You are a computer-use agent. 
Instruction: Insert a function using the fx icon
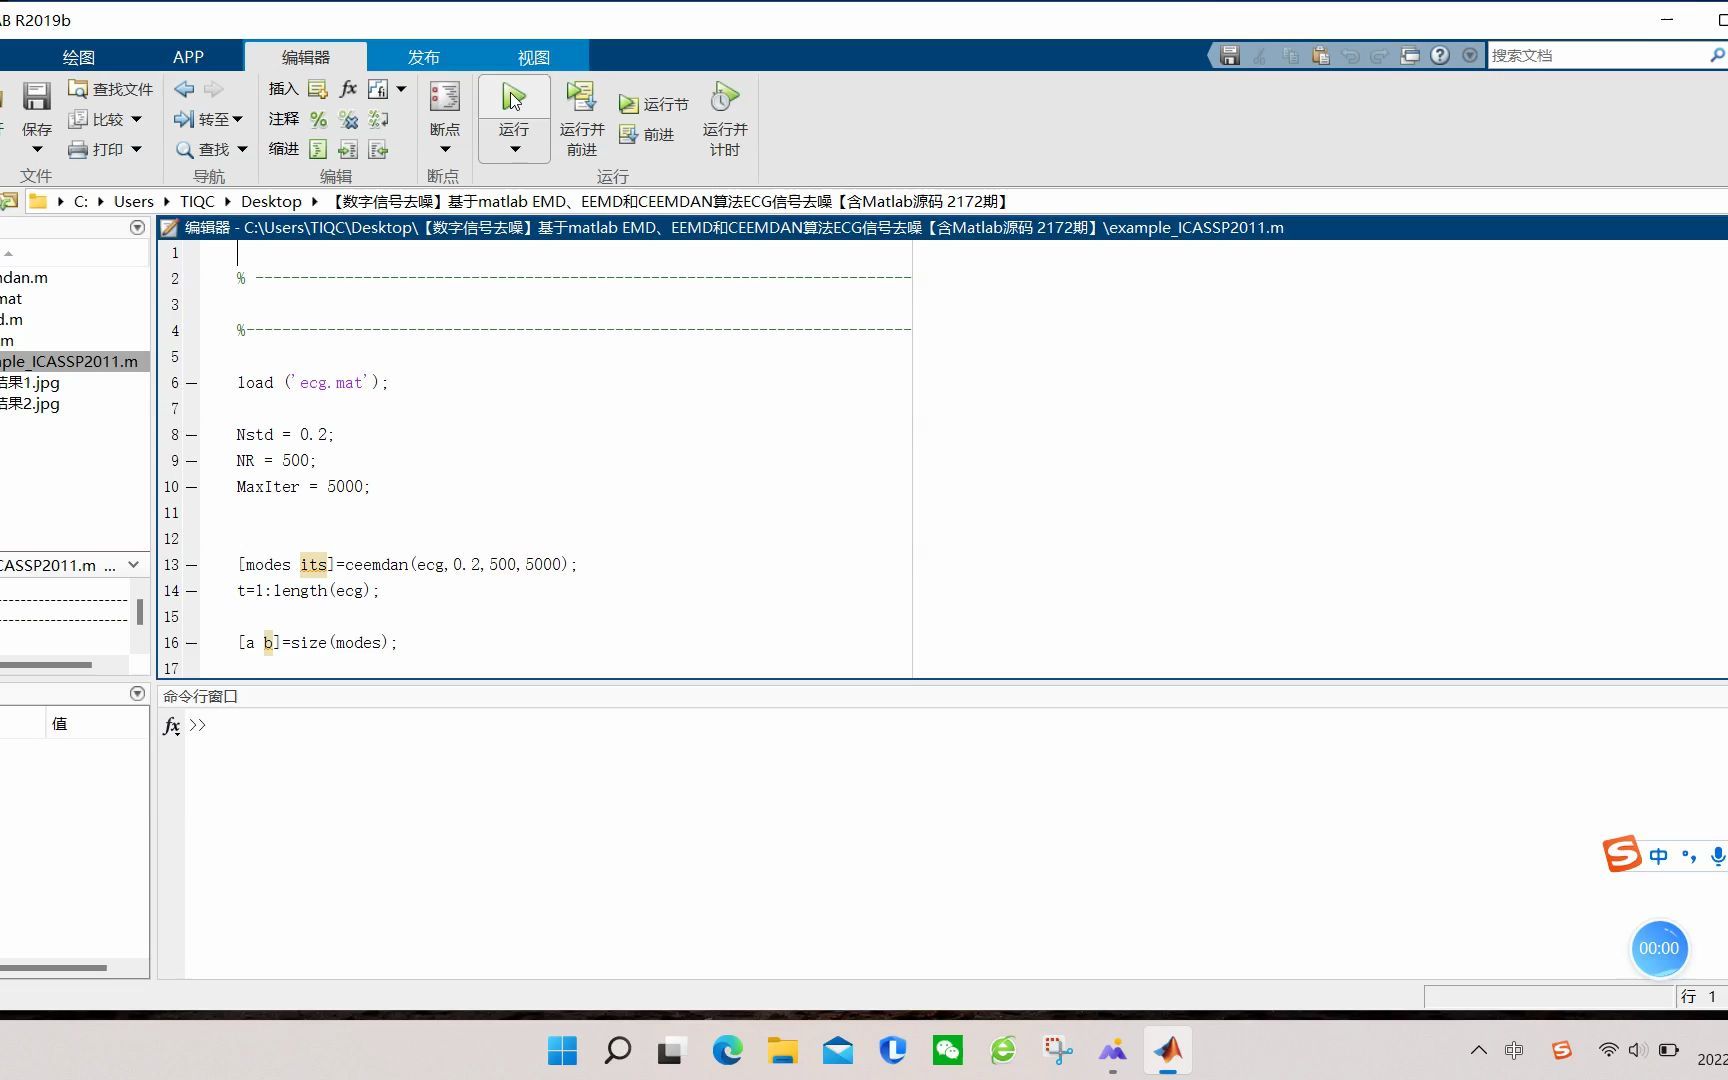[x=347, y=88]
